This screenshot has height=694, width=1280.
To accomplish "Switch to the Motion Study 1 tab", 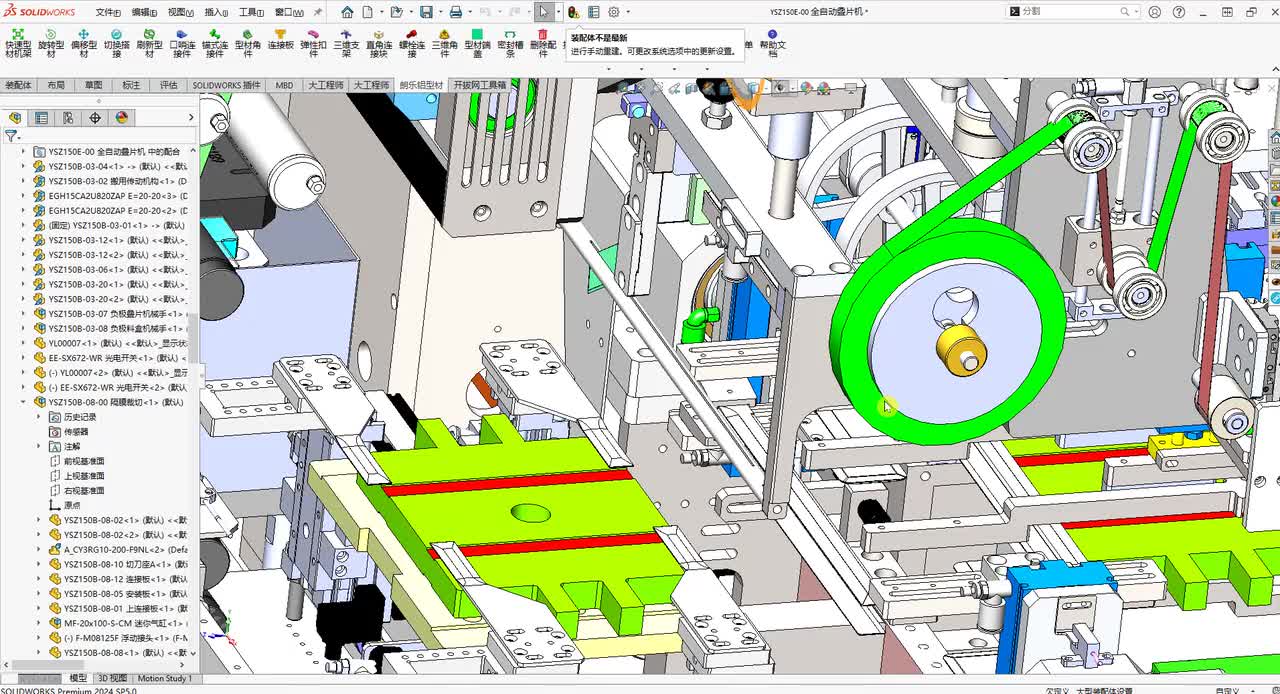I will click(164, 678).
